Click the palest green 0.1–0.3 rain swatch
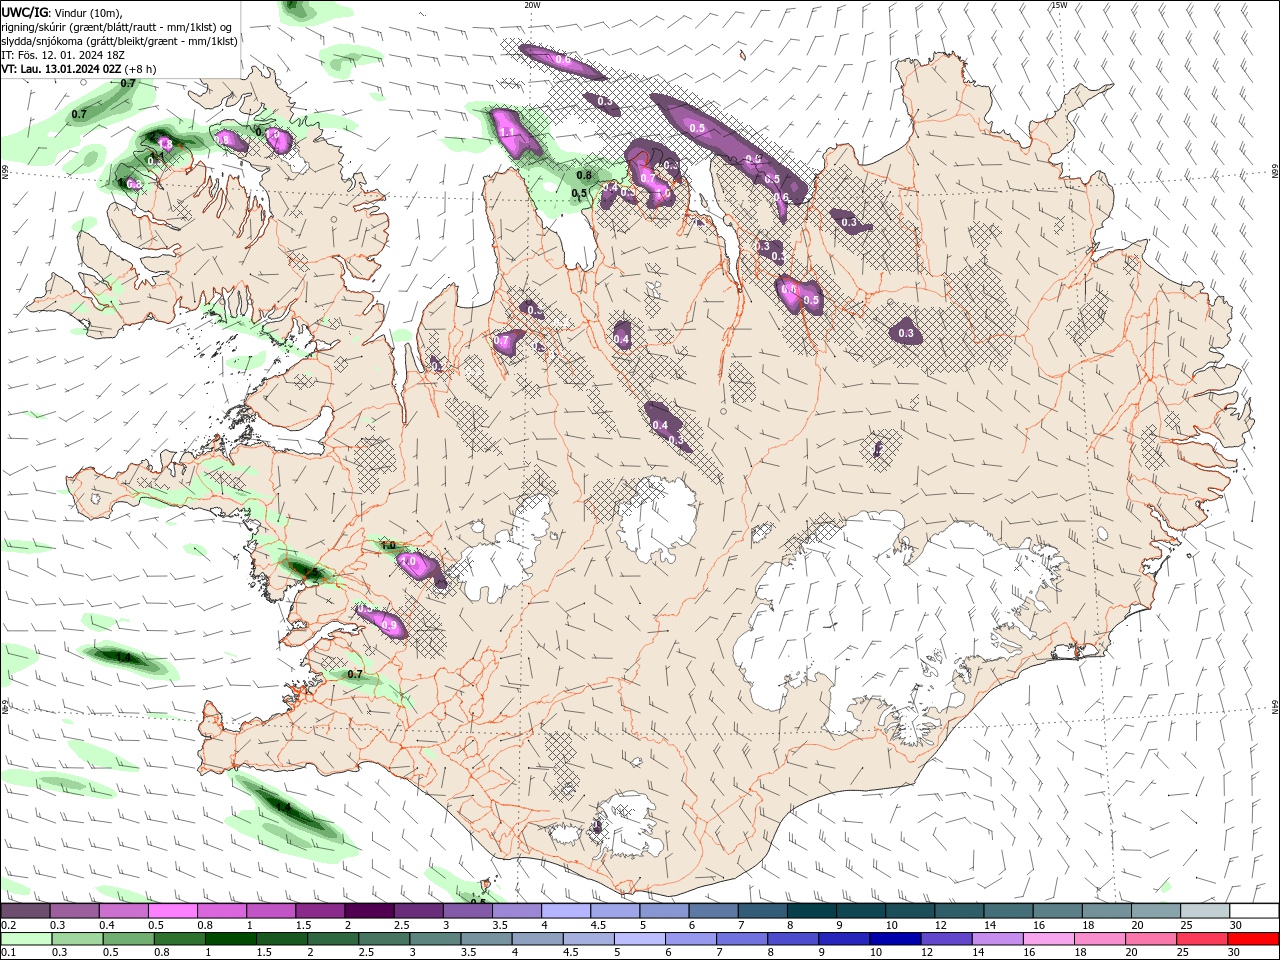 (25, 939)
